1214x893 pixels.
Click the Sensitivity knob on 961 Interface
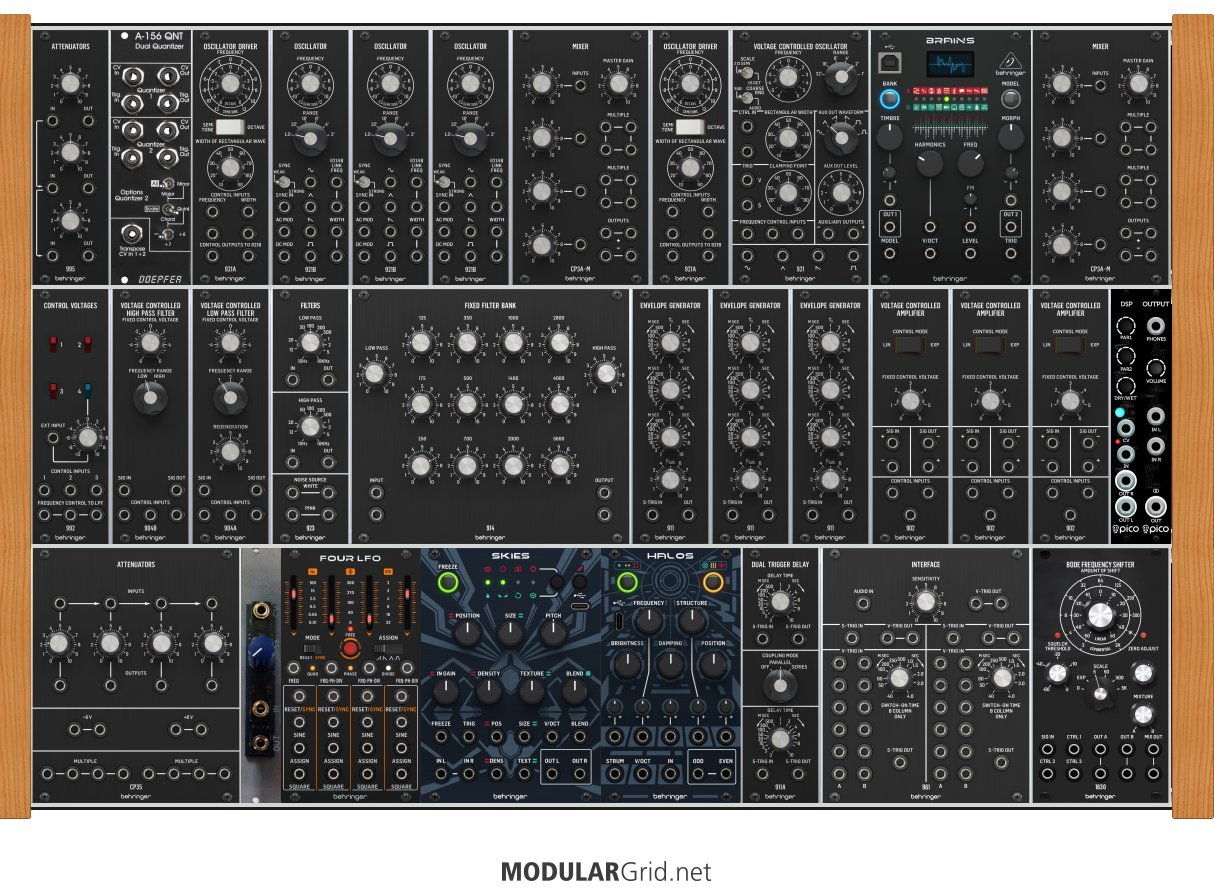(926, 601)
